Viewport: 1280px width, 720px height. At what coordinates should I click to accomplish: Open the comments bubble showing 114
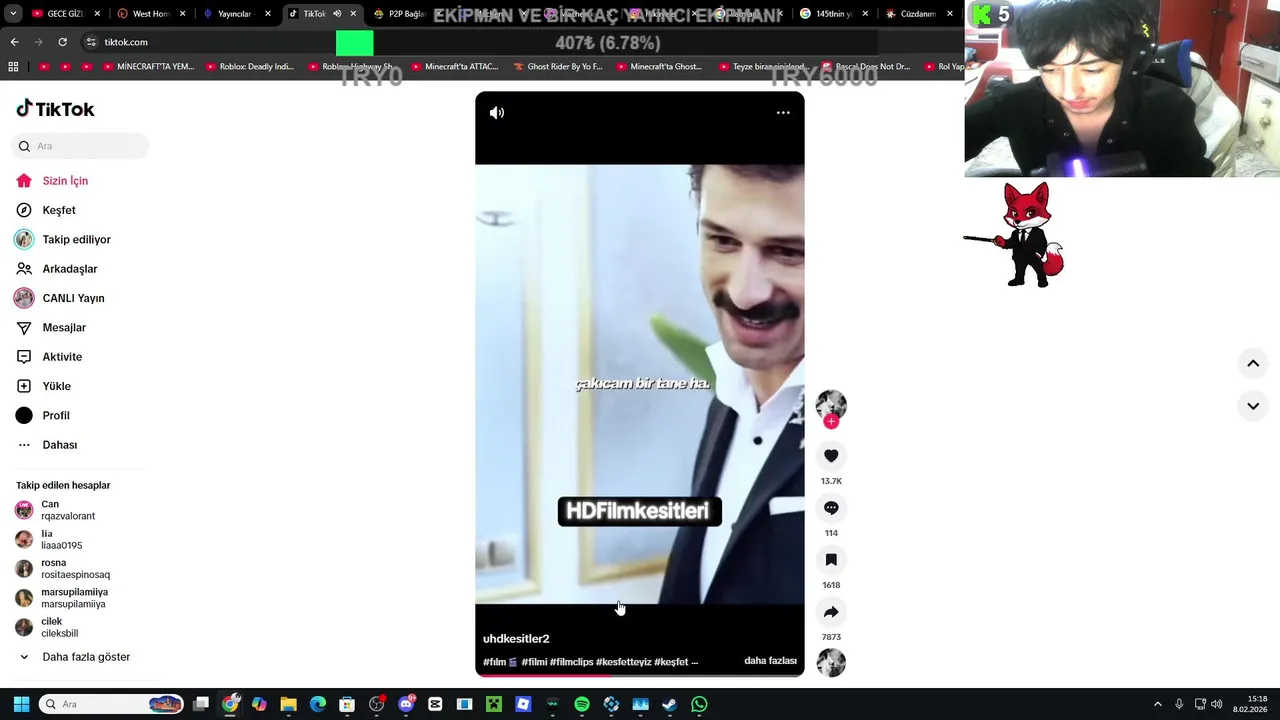[831, 508]
